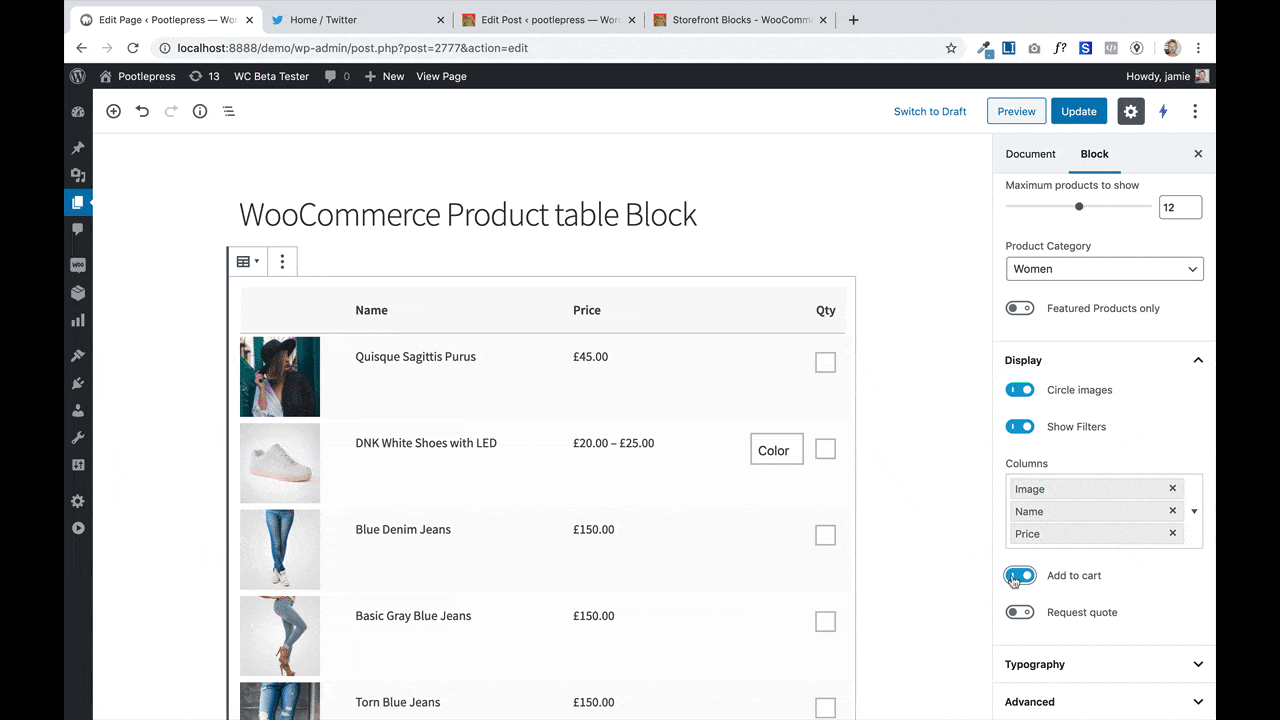The image size is (1280, 720).
Task: Check Qty box for DNK White Shoes
Action: coord(825,449)
